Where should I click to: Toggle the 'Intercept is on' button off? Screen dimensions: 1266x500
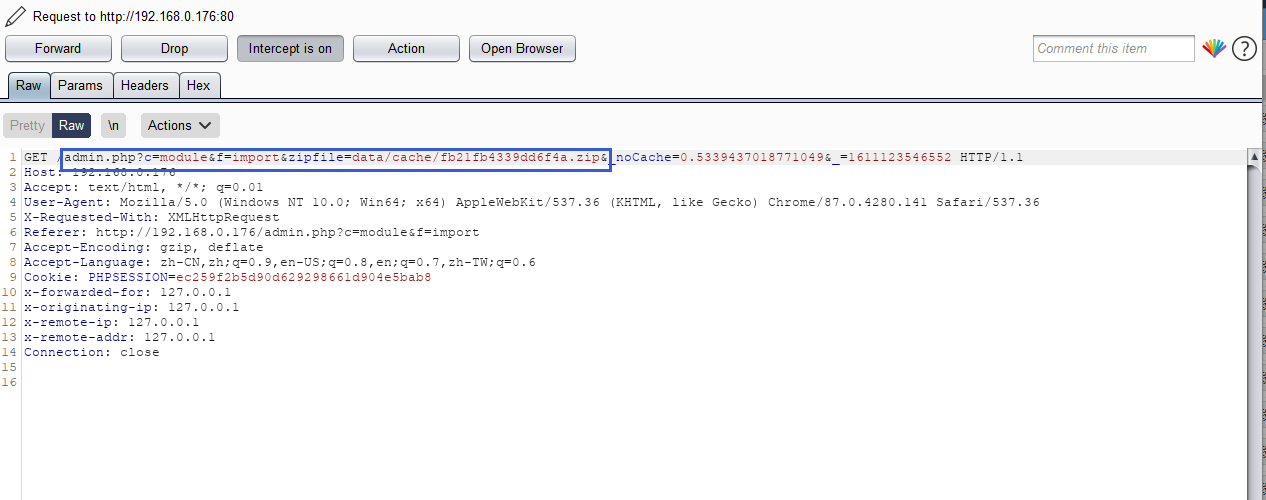point(290,48)
